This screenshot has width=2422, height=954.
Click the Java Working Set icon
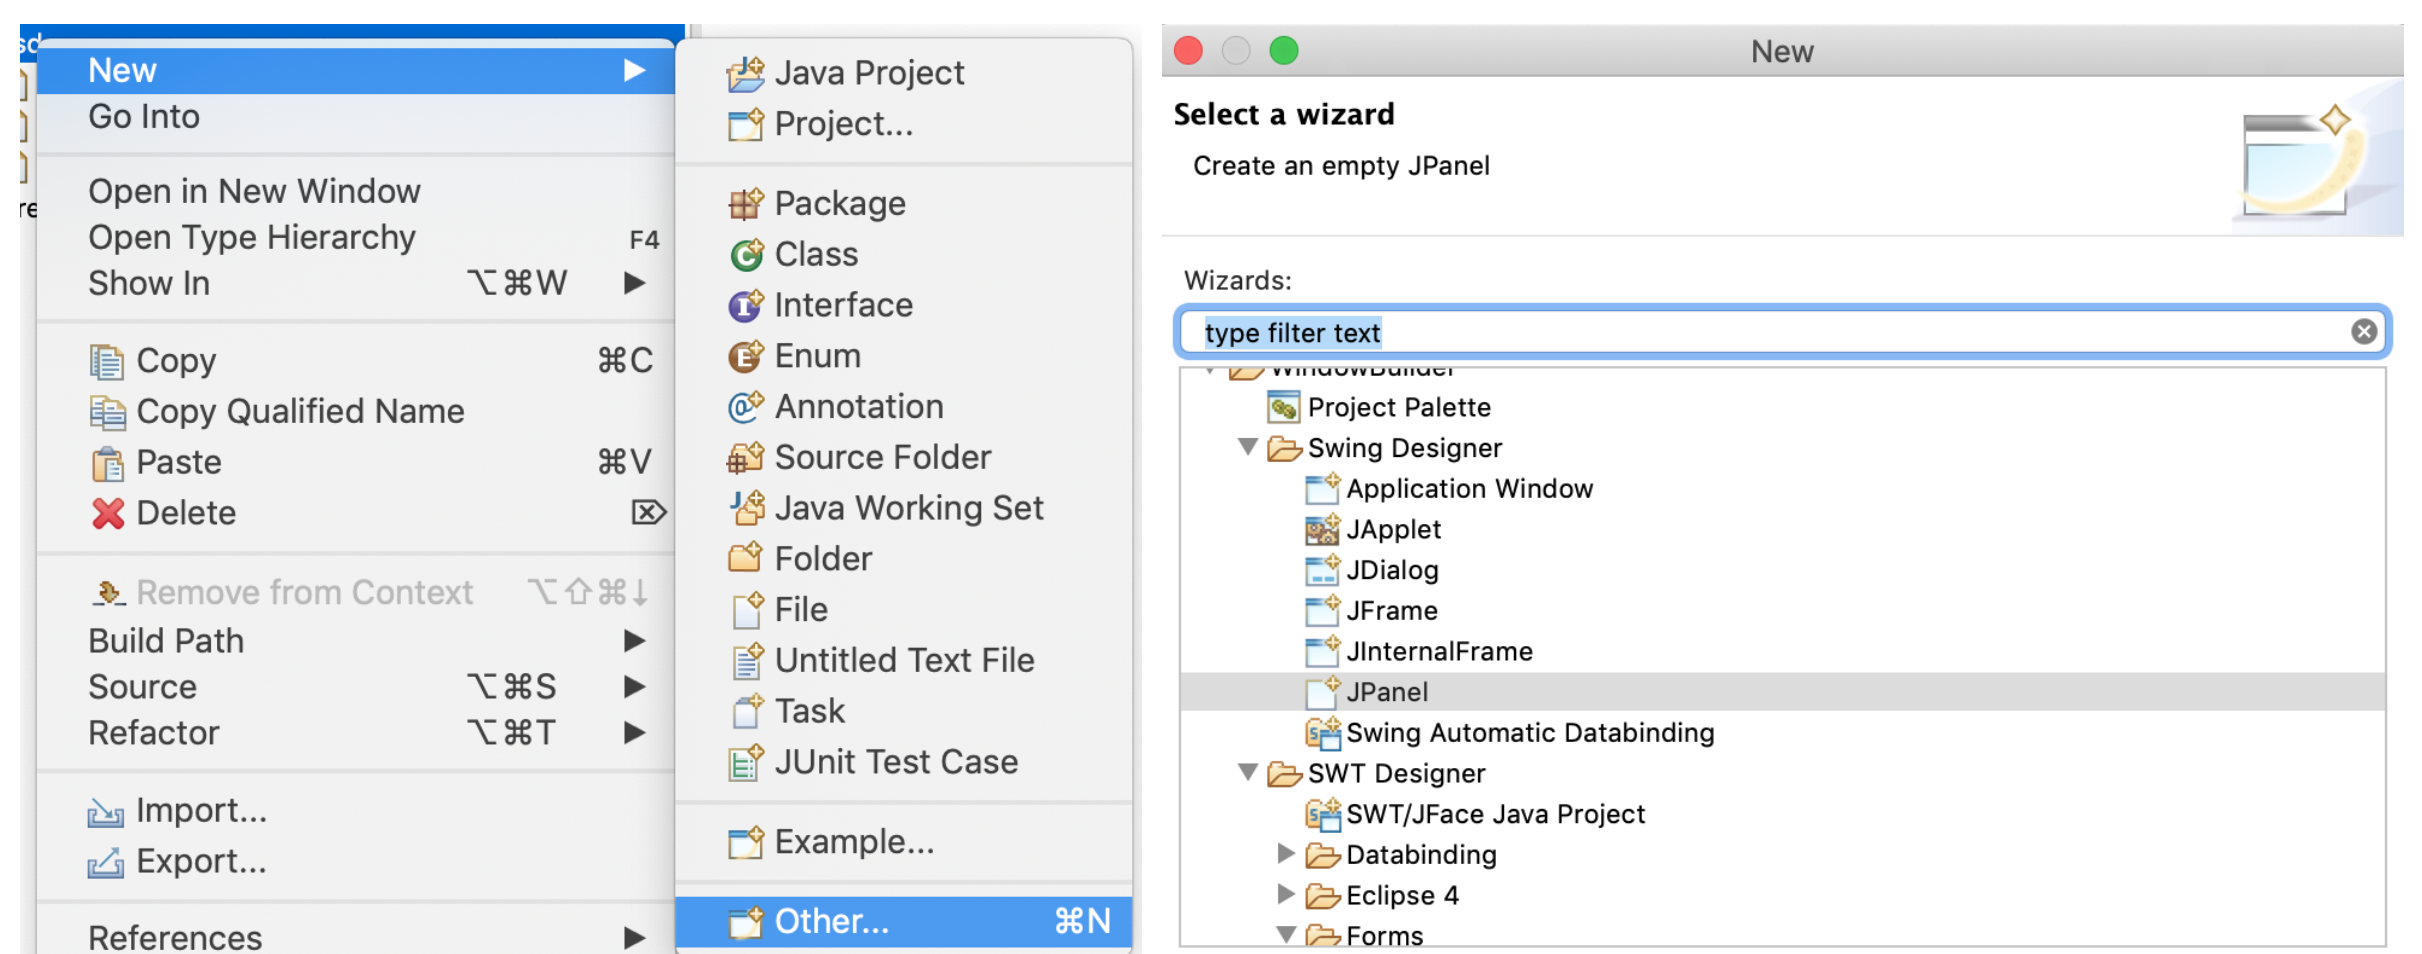[745, 508]
